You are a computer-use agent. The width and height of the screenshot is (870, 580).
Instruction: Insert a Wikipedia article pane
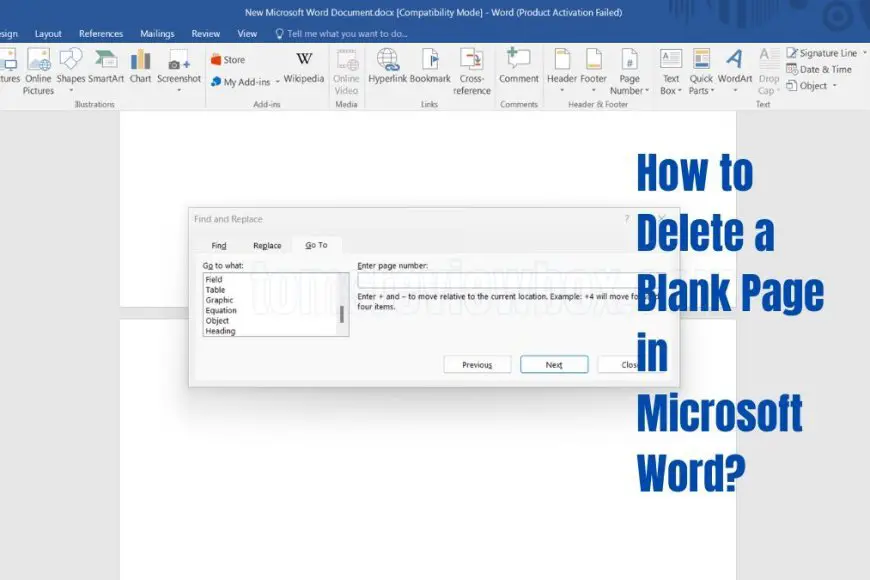tap(304, 70)
